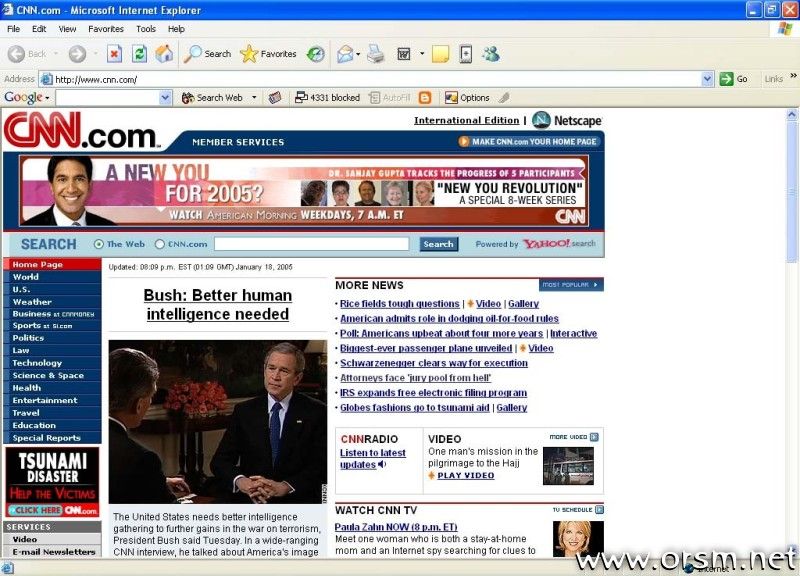Open the TV Schedule square icon
Screen dimensions: 800x576
click(599, 510)
